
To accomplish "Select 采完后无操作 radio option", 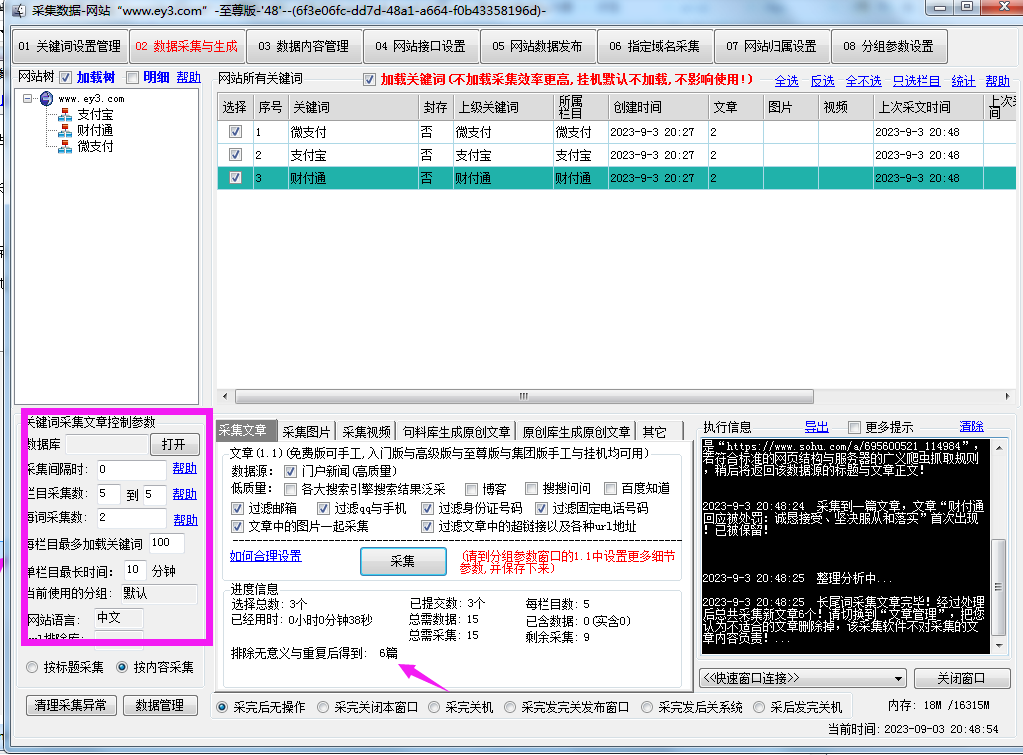I will pyautogui.click(x=222, y=707).
